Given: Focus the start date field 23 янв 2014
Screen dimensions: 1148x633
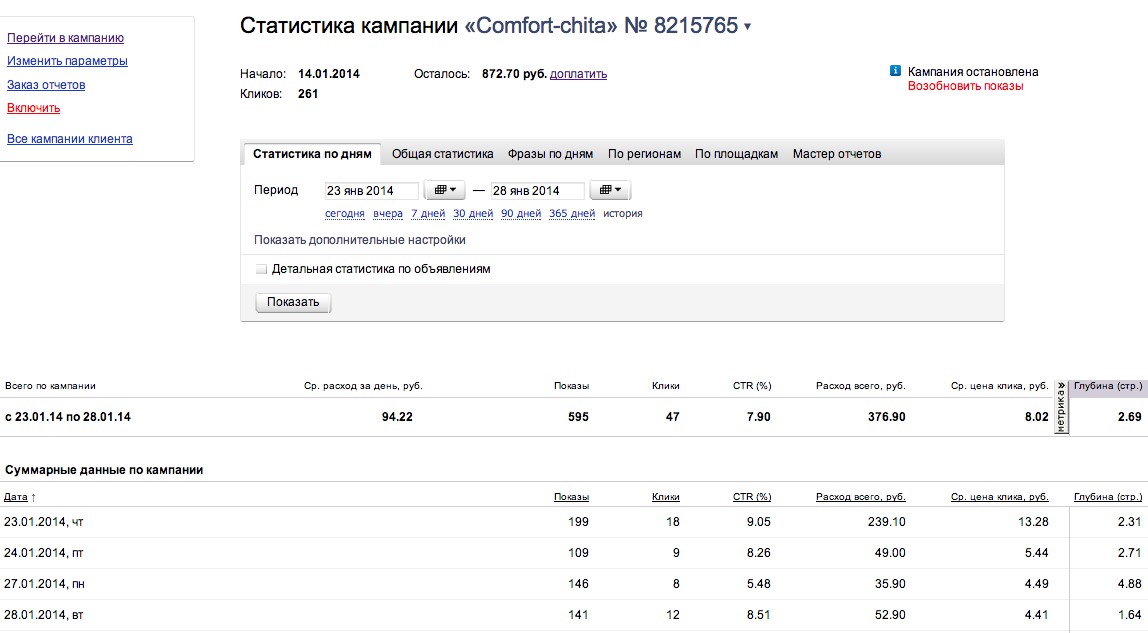Looking at the screenshot, I should tap(371, 191).
